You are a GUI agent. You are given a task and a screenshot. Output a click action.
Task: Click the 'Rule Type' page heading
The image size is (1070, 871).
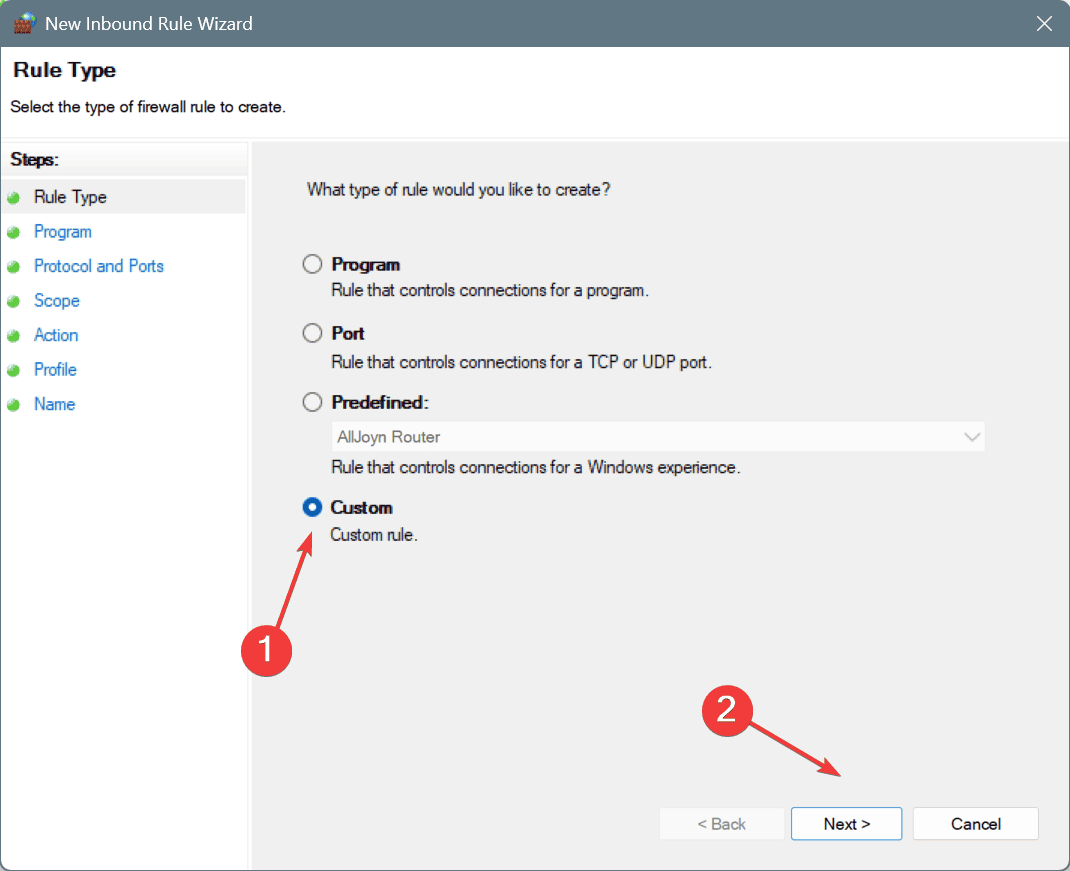point(65,70)
